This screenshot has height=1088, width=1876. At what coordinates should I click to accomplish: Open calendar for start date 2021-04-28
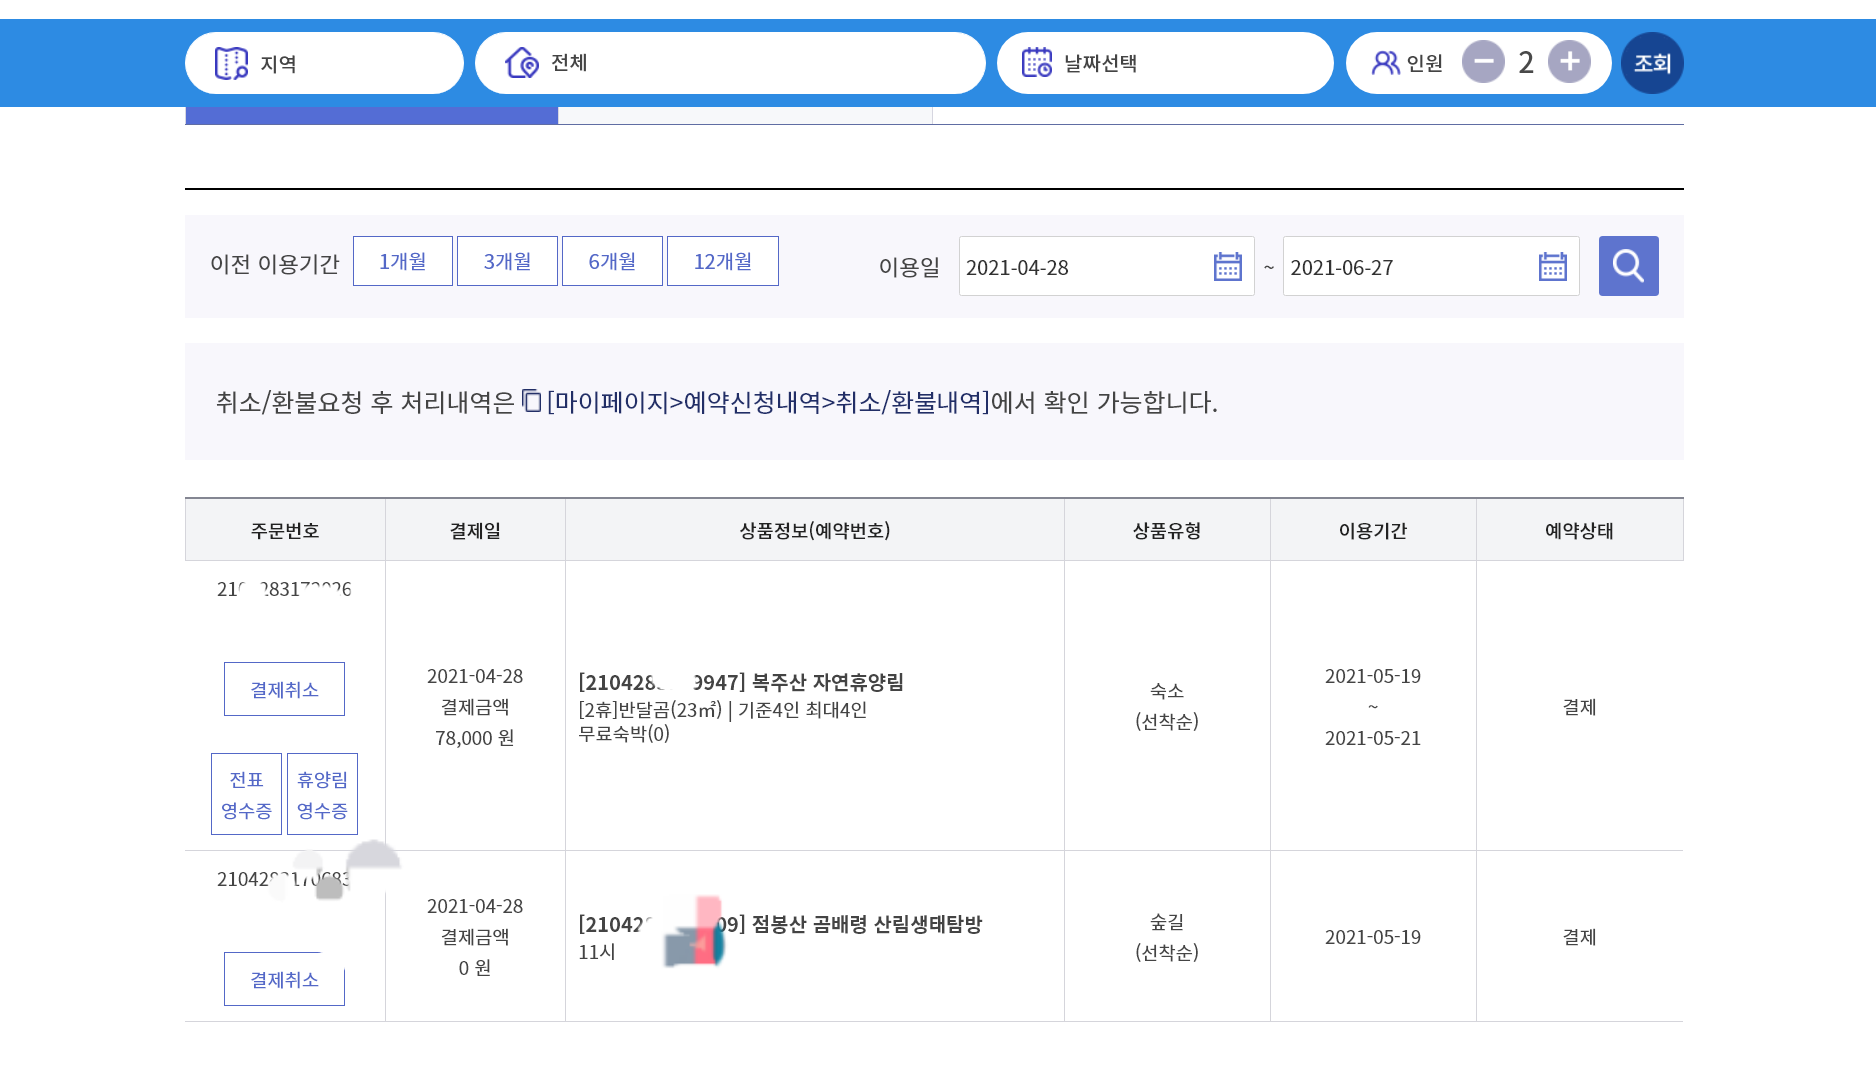click(x=1228, y=267)
